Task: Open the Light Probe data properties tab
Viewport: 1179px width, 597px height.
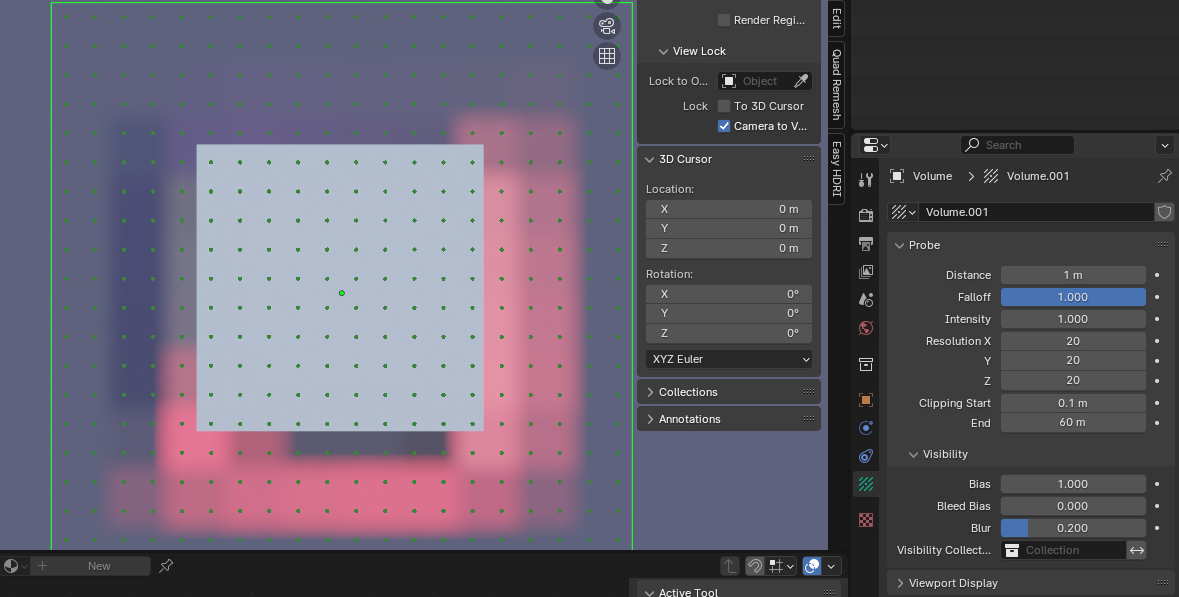Action: (x=865, y=484)
